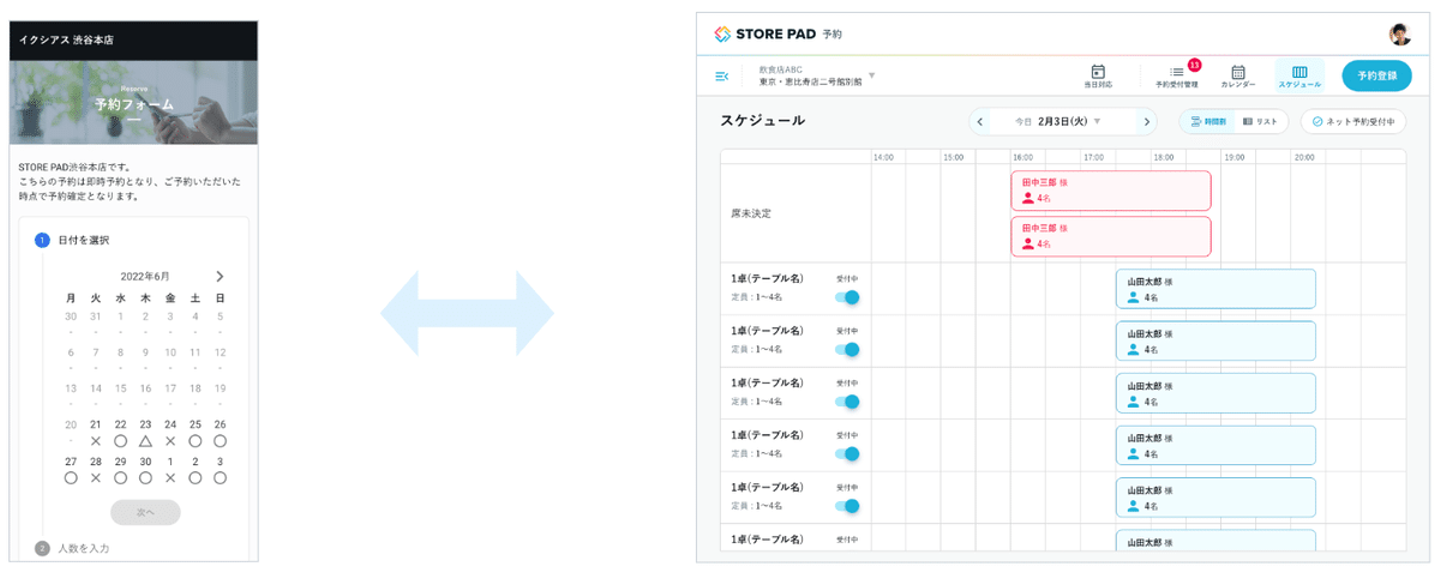Open the user profile avatar
1440x572 pixels.
(1399, 35)
